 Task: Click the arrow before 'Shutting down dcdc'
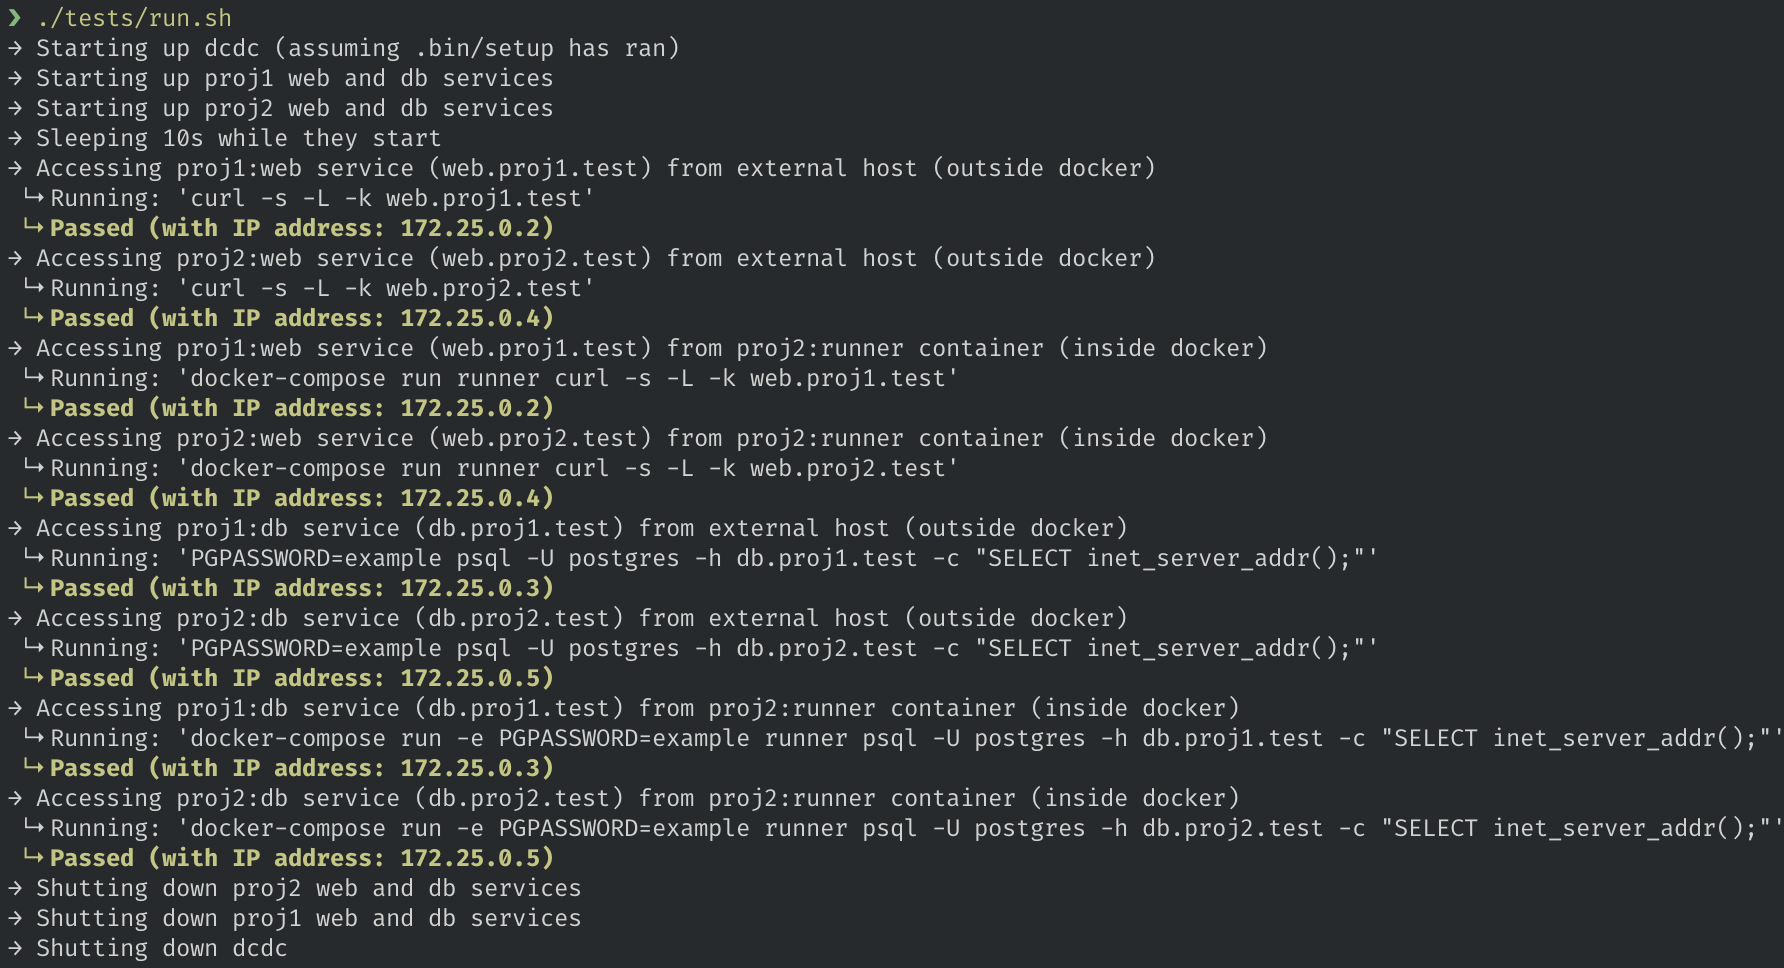point(14,948)
